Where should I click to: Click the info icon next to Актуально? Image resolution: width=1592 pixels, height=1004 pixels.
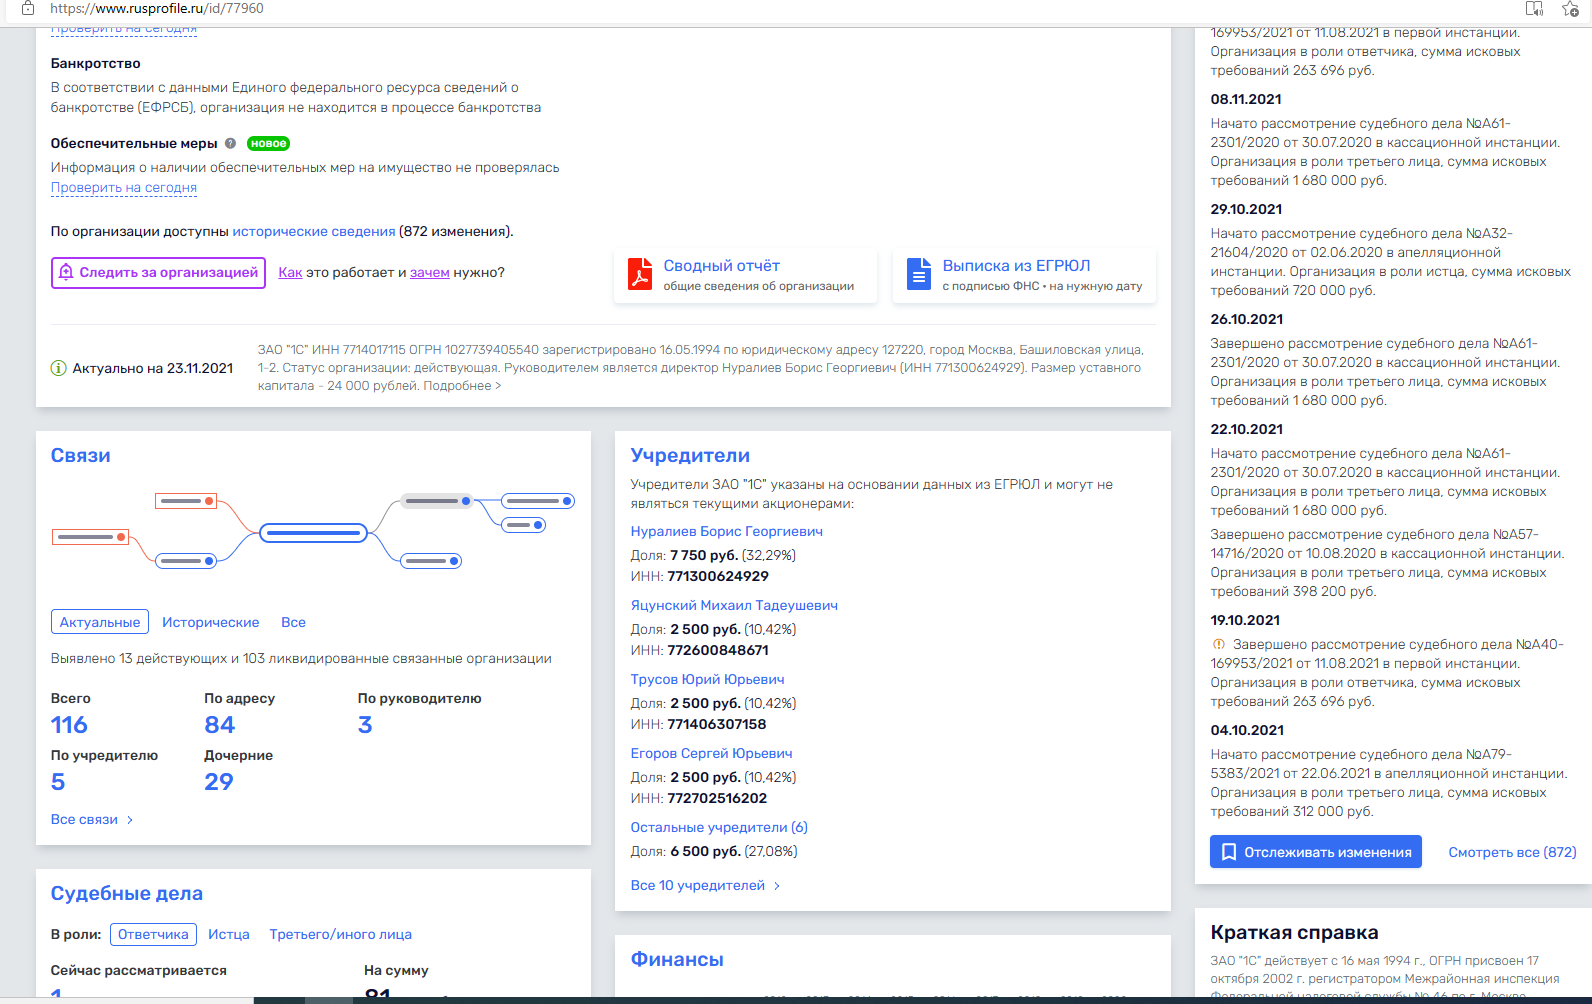click(x=59, y=368)
